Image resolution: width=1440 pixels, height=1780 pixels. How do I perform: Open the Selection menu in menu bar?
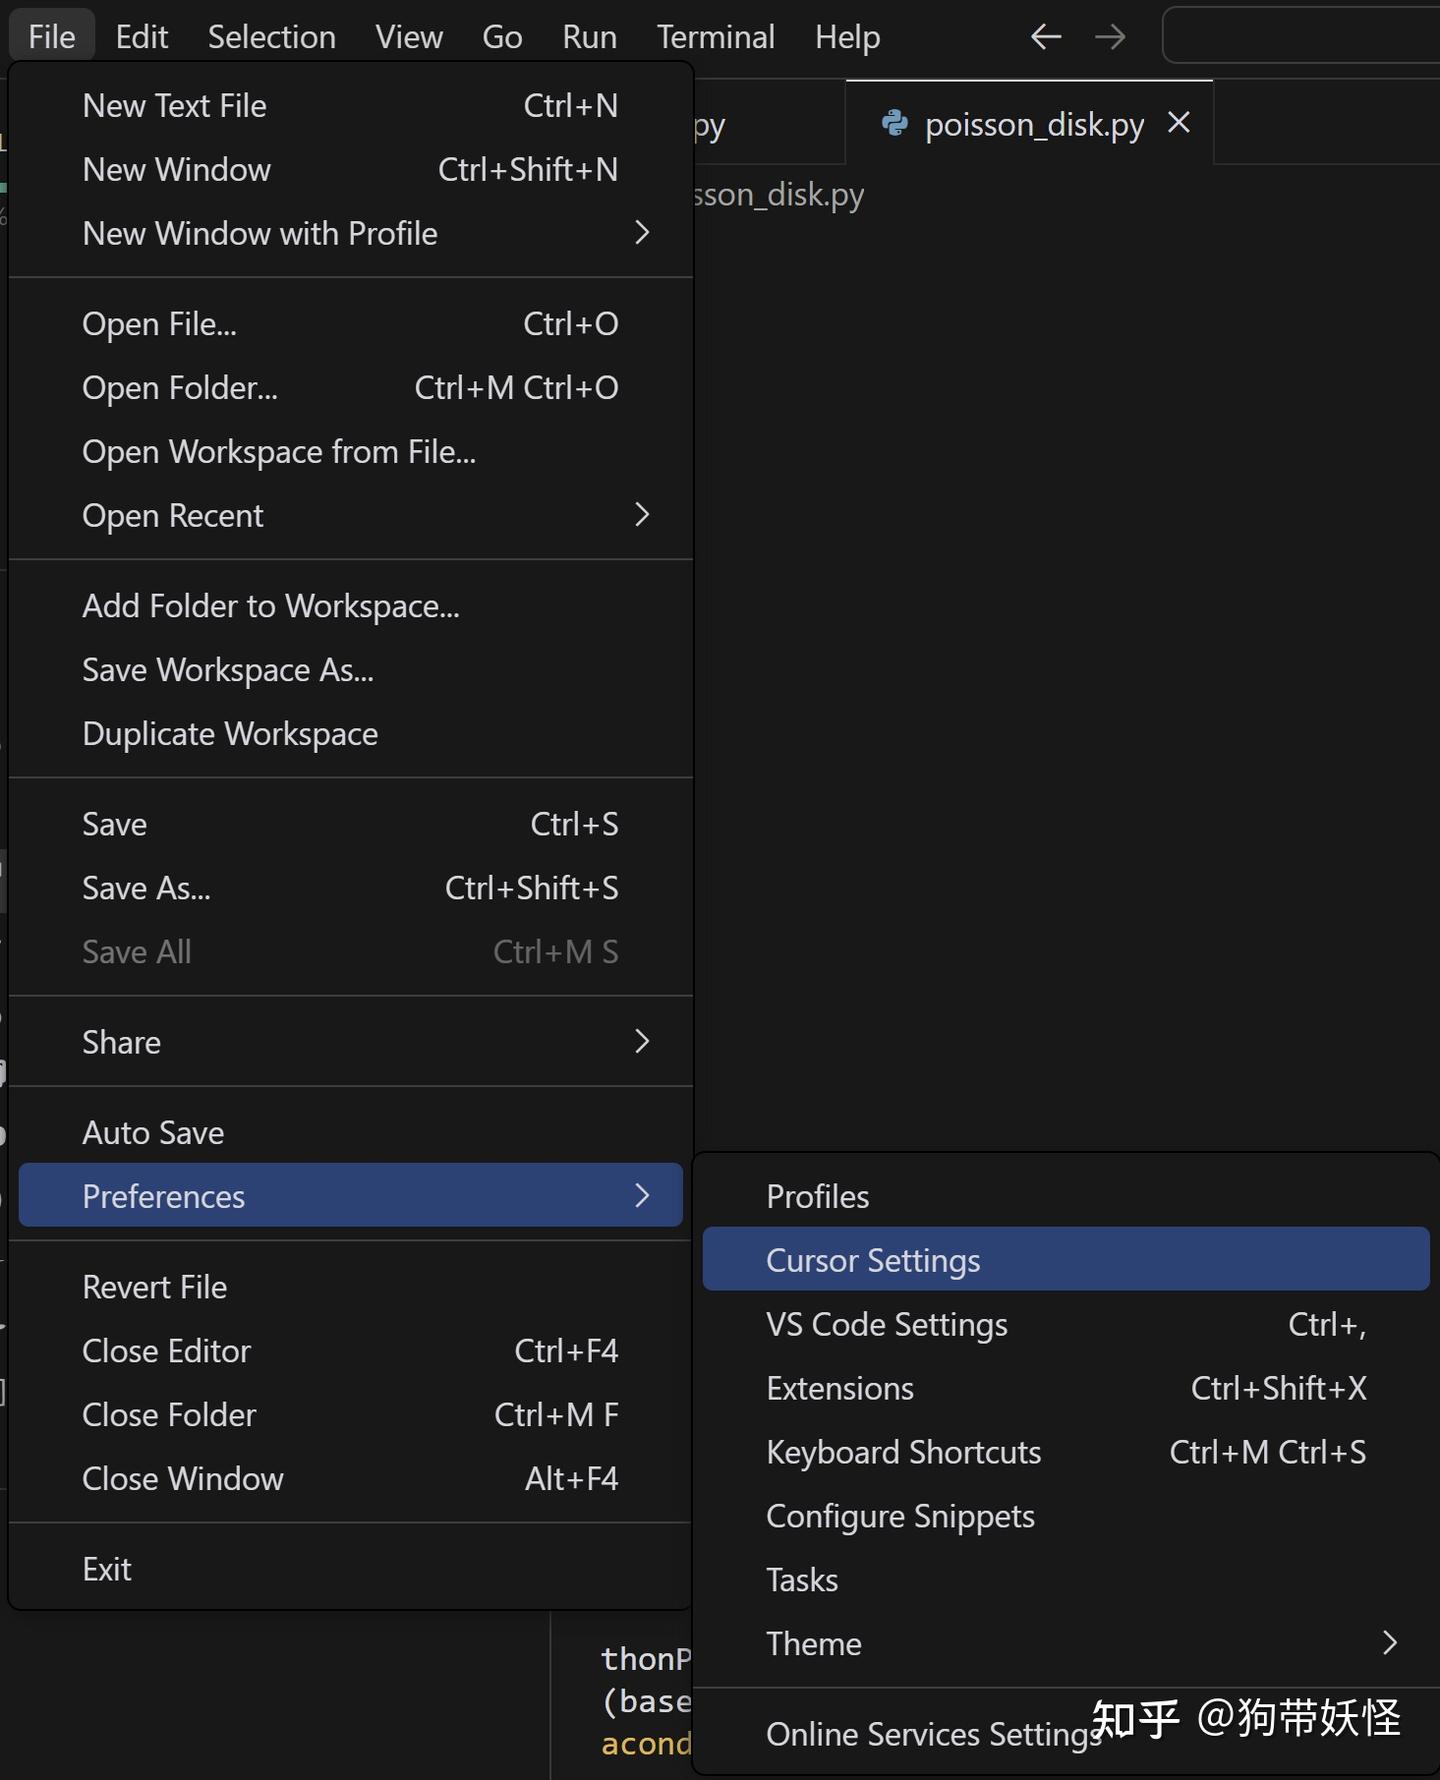[x=271, y=37]
